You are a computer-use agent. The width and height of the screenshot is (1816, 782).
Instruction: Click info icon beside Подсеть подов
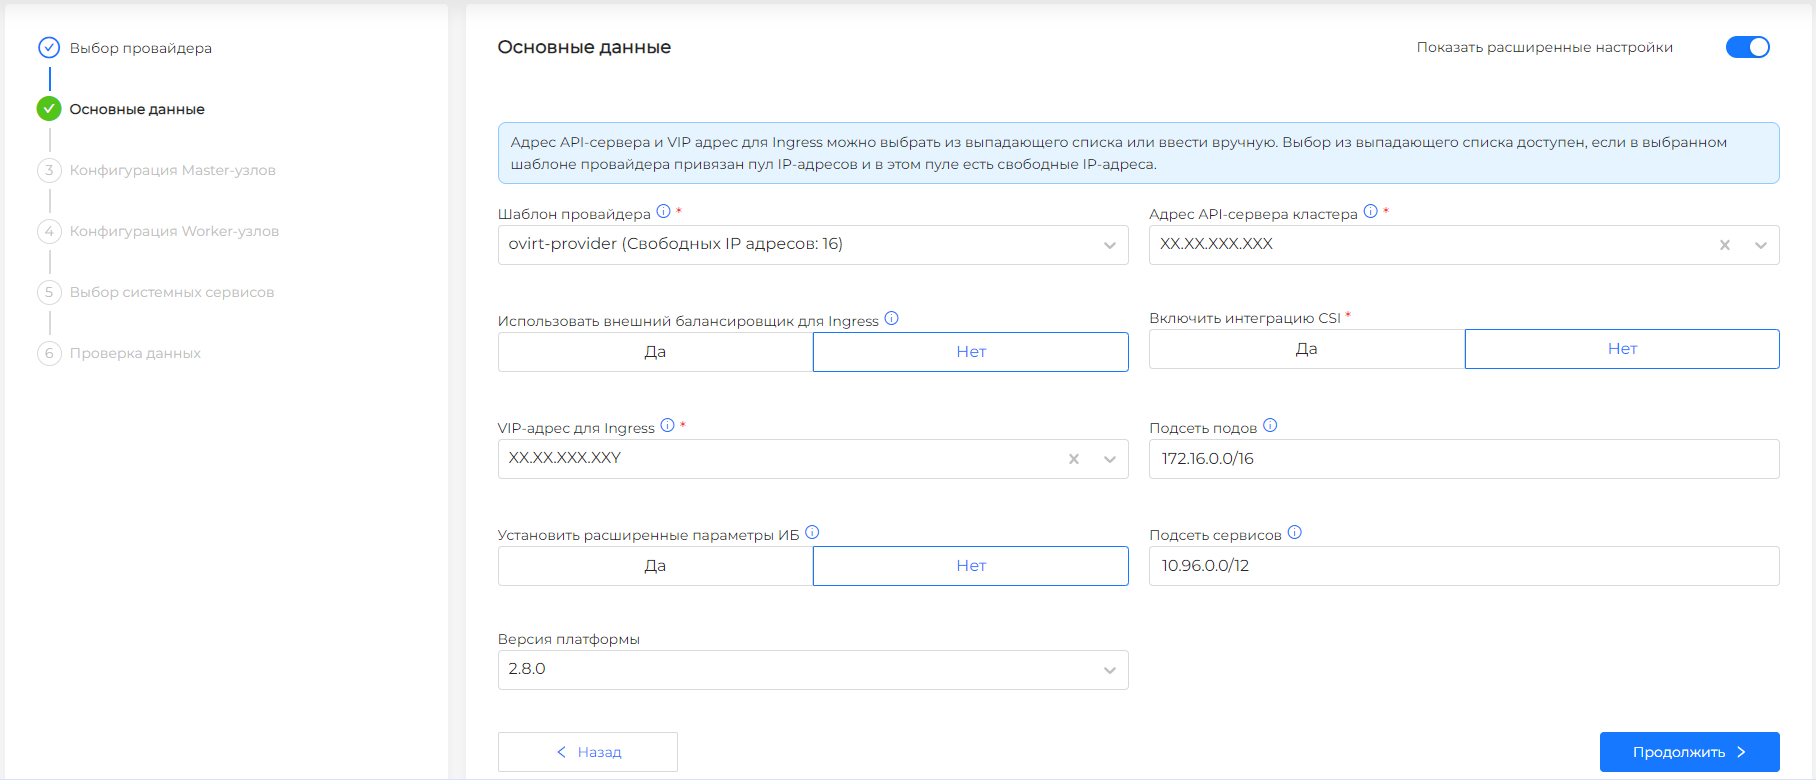pos(1270,425)
